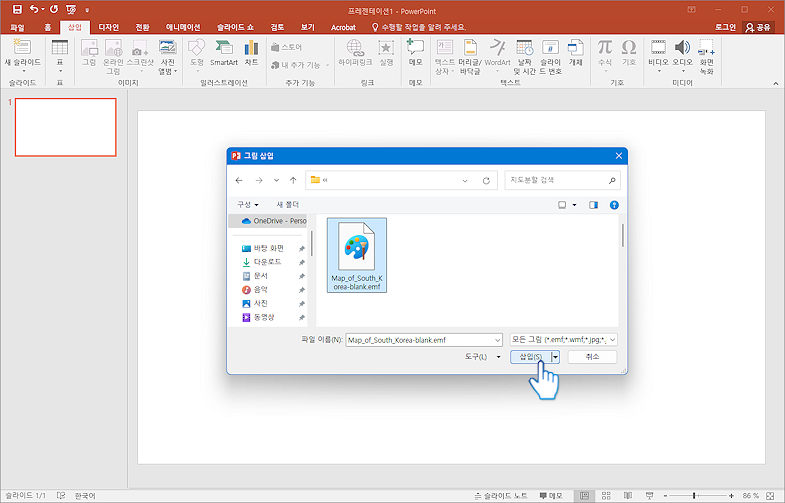Open the Insert (삽입) button dropdown arrow
785x503 pixels.
click(x=555, y=357)
